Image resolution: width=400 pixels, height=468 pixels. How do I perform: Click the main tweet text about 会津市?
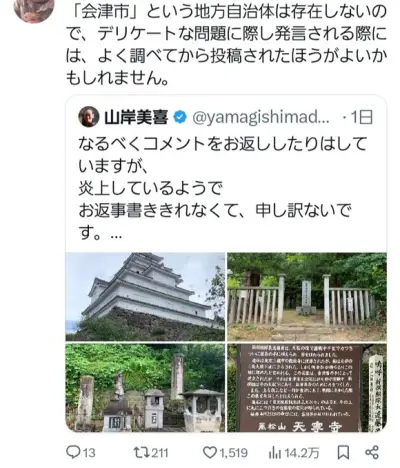[x=226, y=45]
